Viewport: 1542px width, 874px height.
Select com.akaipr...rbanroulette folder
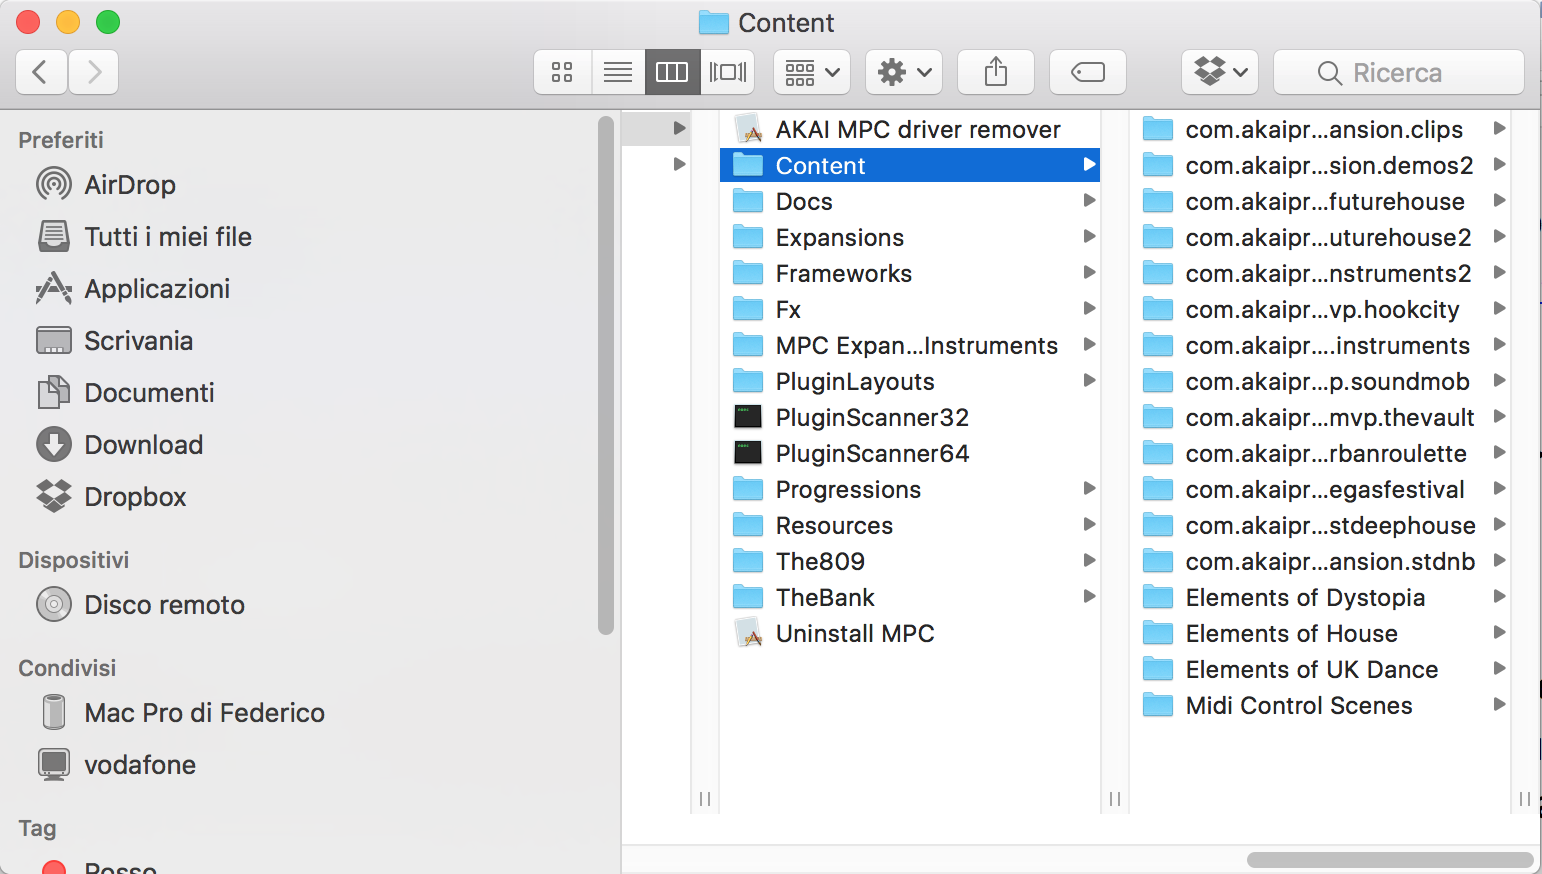pos(1320,453)
